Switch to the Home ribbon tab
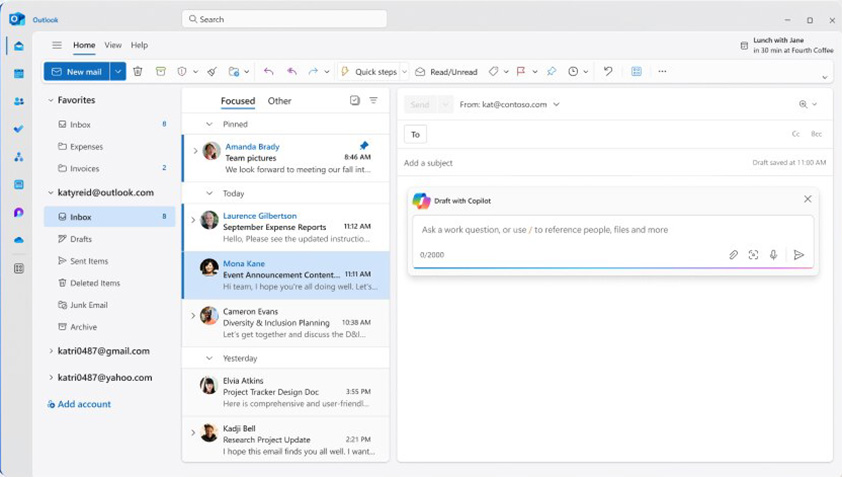The image size is (842, 477). click(x=84, y=45)
